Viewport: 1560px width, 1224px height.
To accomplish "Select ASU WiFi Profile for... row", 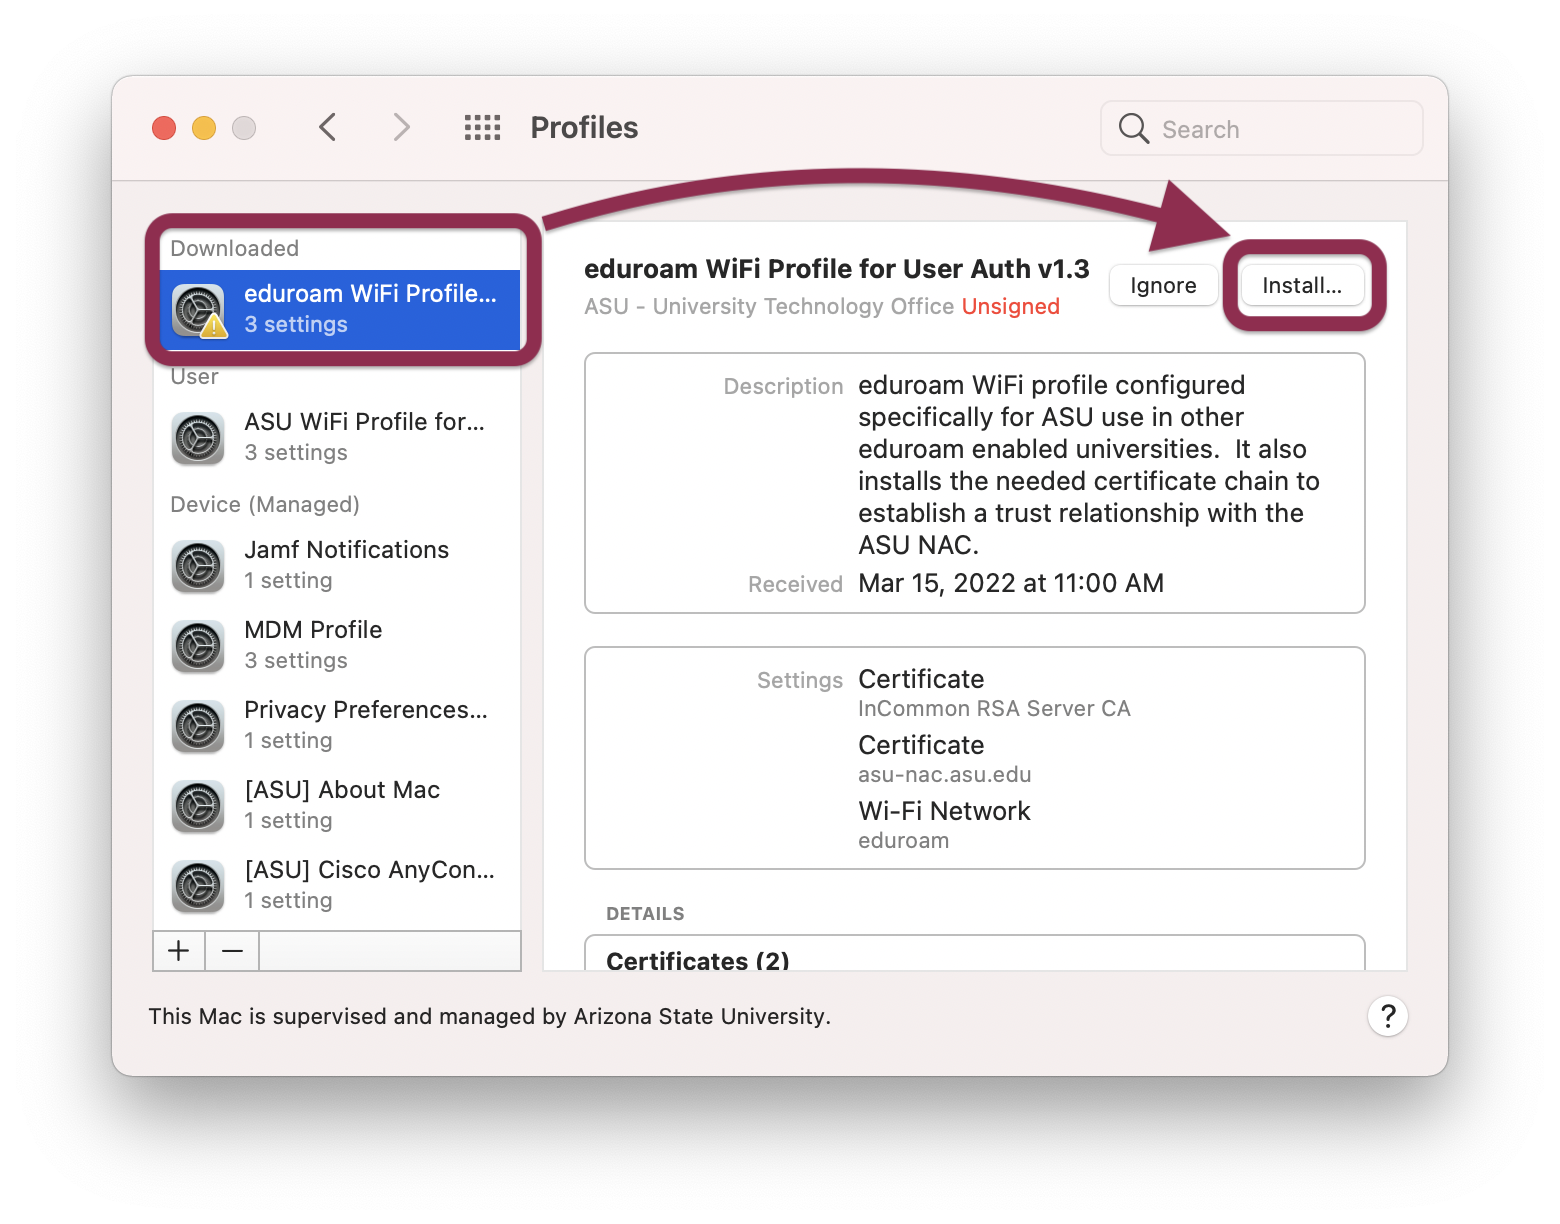I will (337, 437).
